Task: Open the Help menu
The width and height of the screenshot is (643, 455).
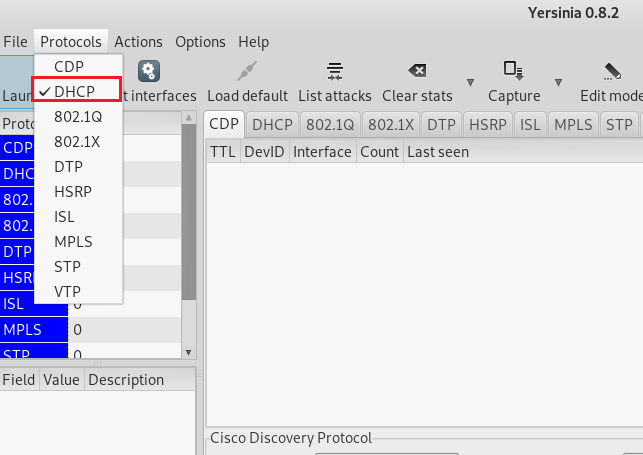Action: point(253,42)
